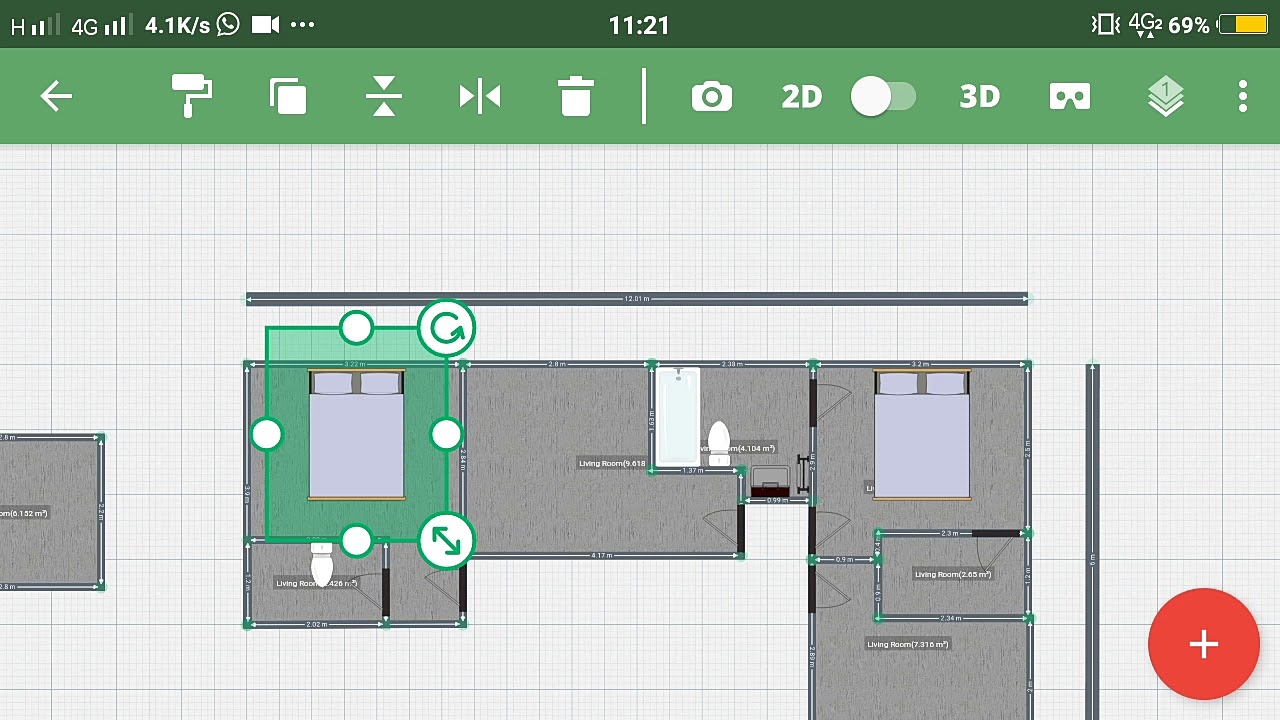Select the Living Room 7.316 m² label
Viewport: 1280px width, 720px height.
908,645
